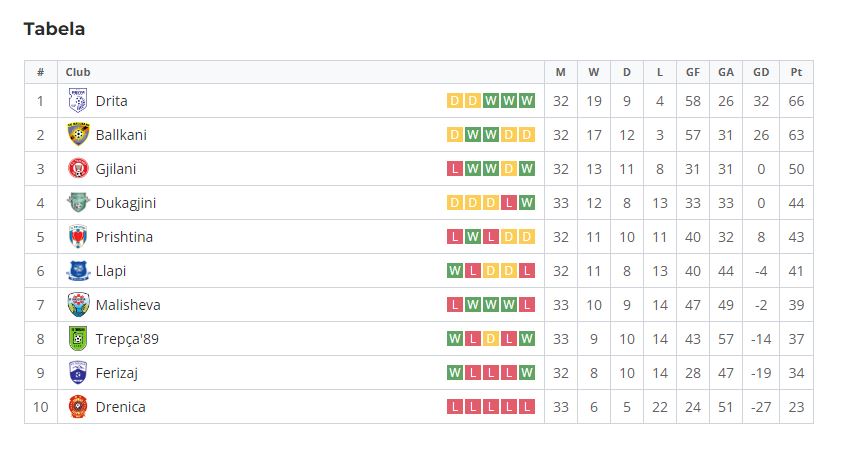Click the Trepça'89 green crest
The height and width of the screenshot is (462, 855).
click(78, 339)
